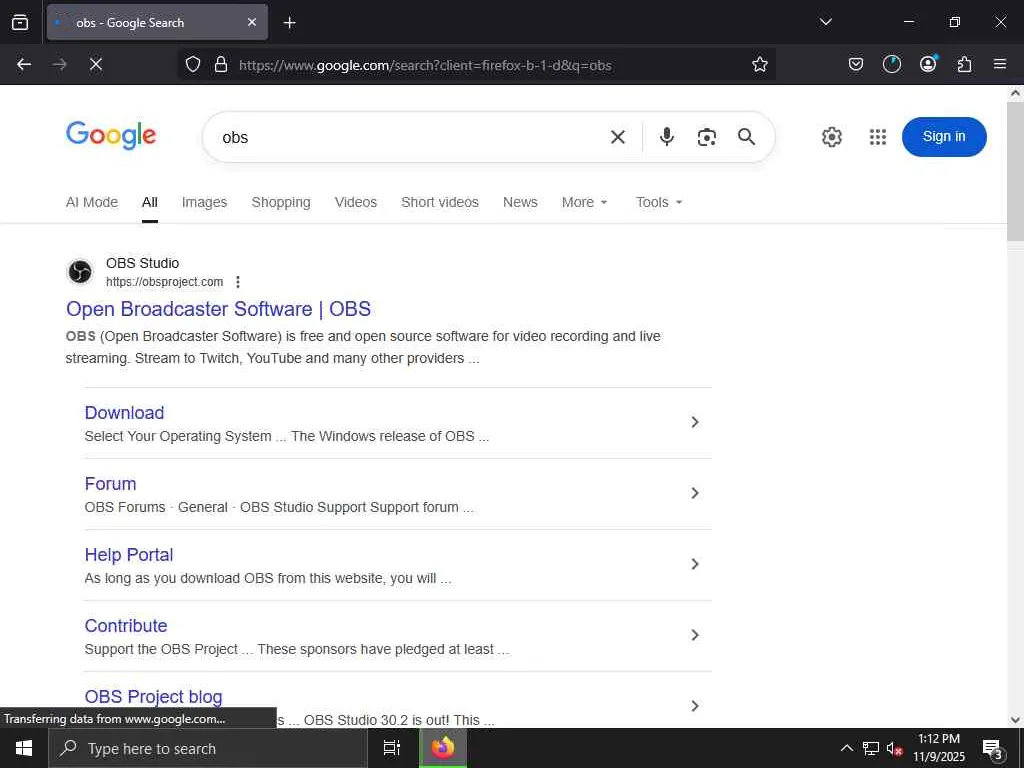Expand the More dropdown
The image size is (1024, 768).
coord(584,202)
